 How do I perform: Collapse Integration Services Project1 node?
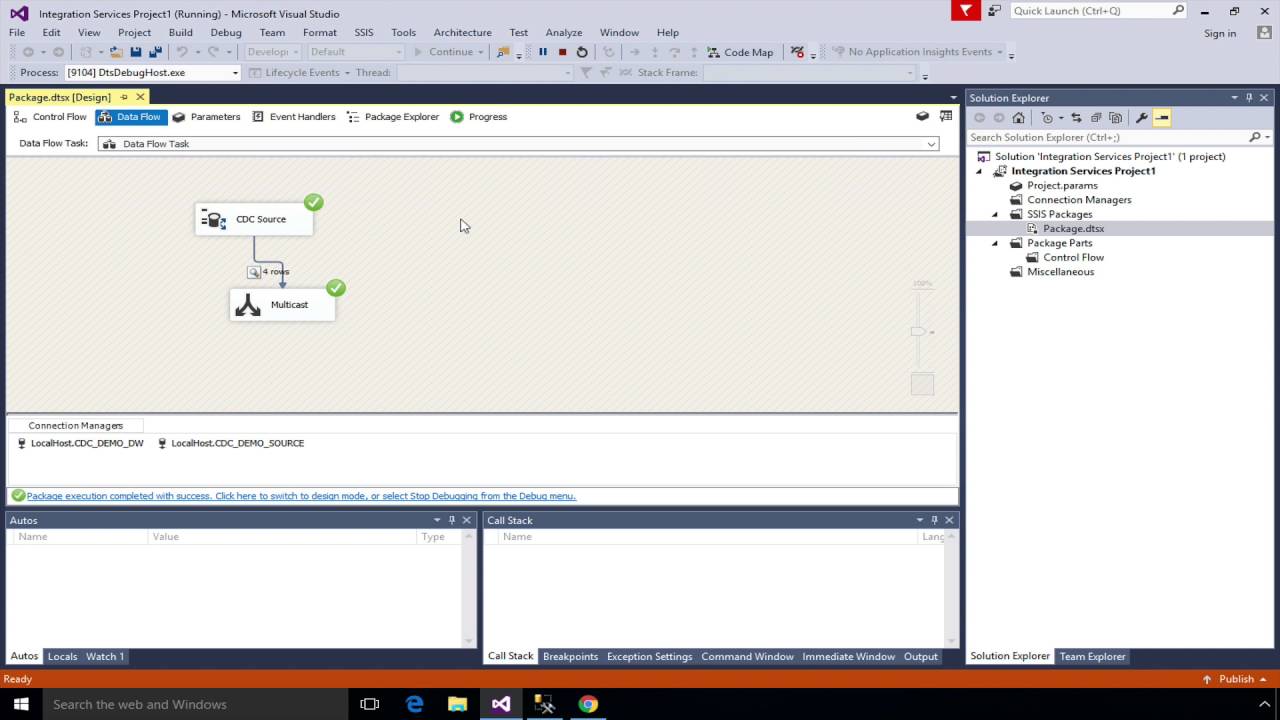click(x=980, y=171)
